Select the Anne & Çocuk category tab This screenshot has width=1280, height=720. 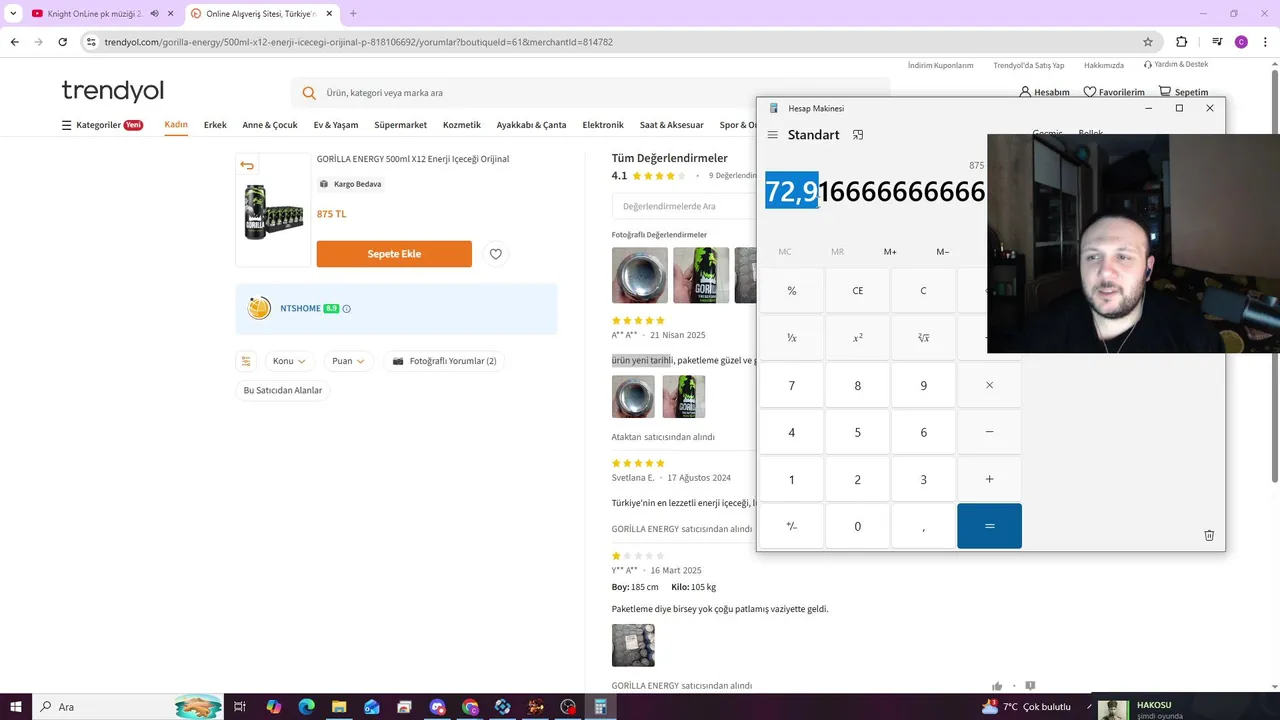(270, 125)
